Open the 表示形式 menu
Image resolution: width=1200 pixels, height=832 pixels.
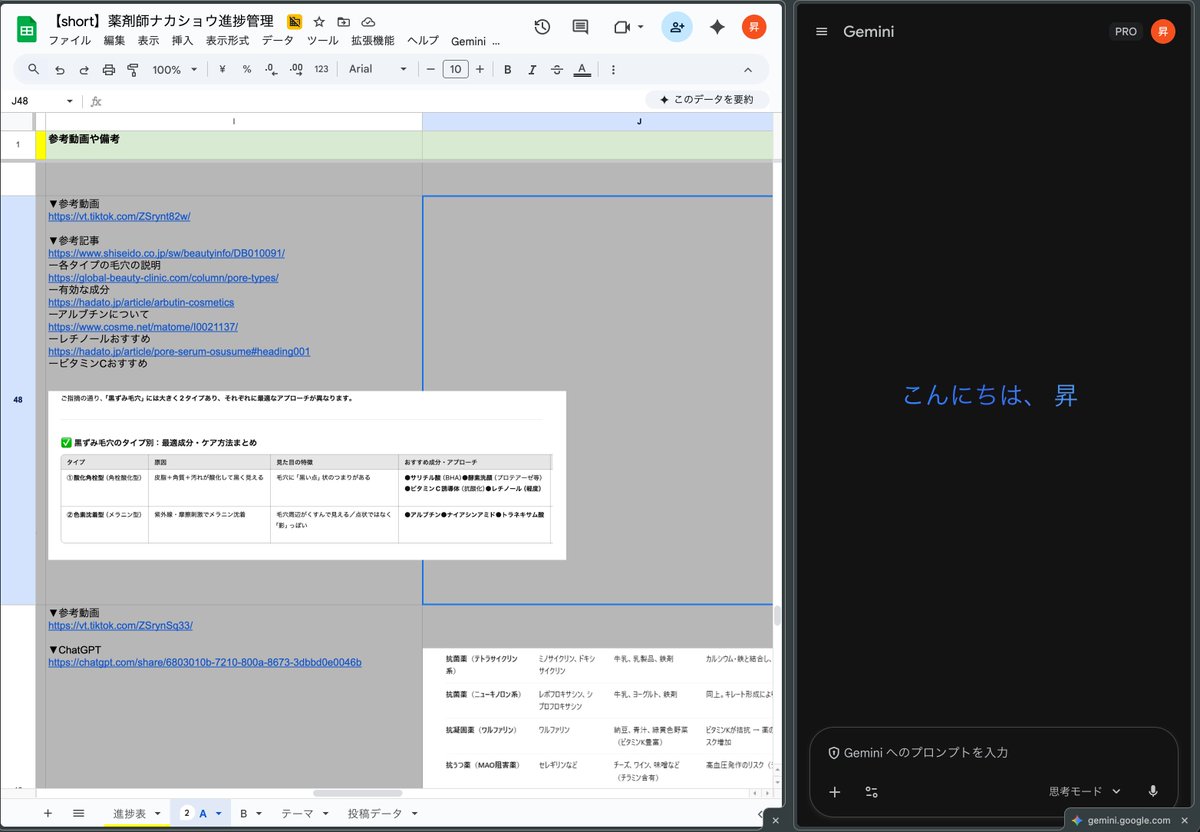(227, 41)
